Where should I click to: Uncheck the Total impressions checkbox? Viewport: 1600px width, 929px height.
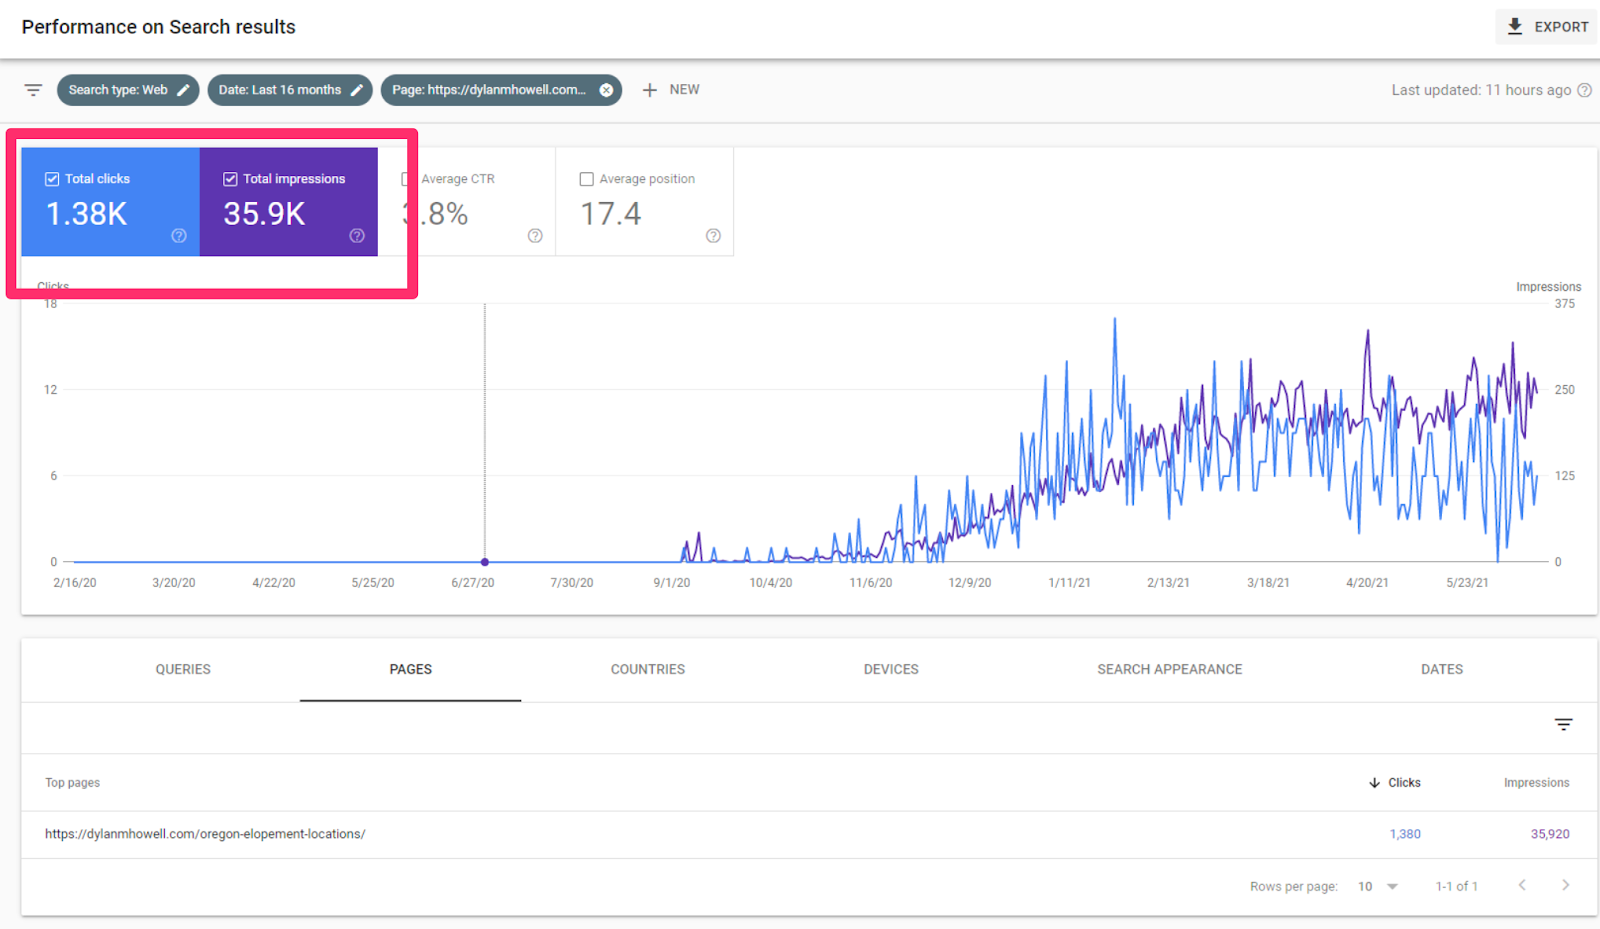230,179
